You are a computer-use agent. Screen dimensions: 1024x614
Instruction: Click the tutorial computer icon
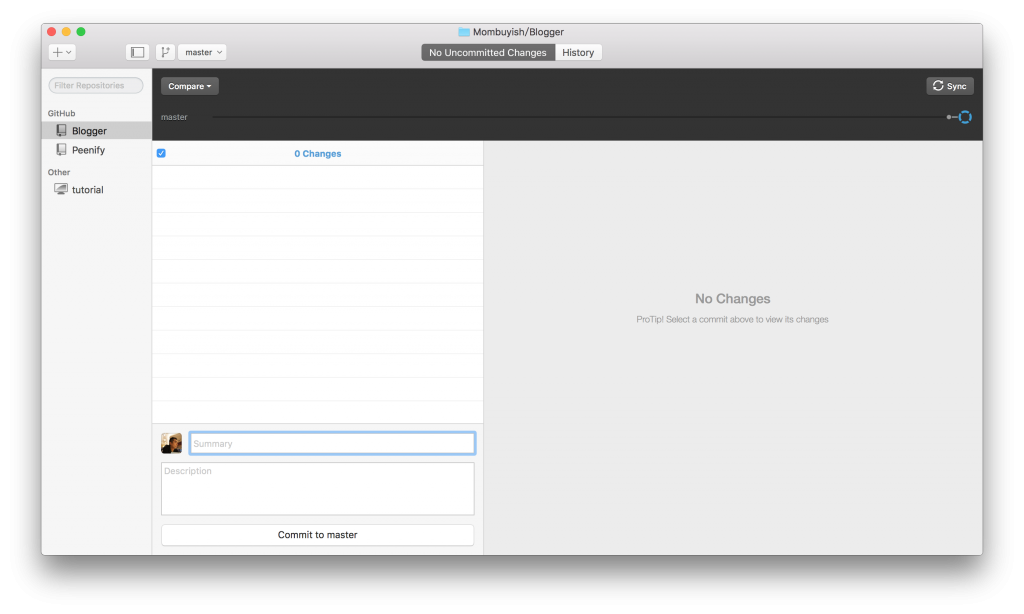pos(61,189)
